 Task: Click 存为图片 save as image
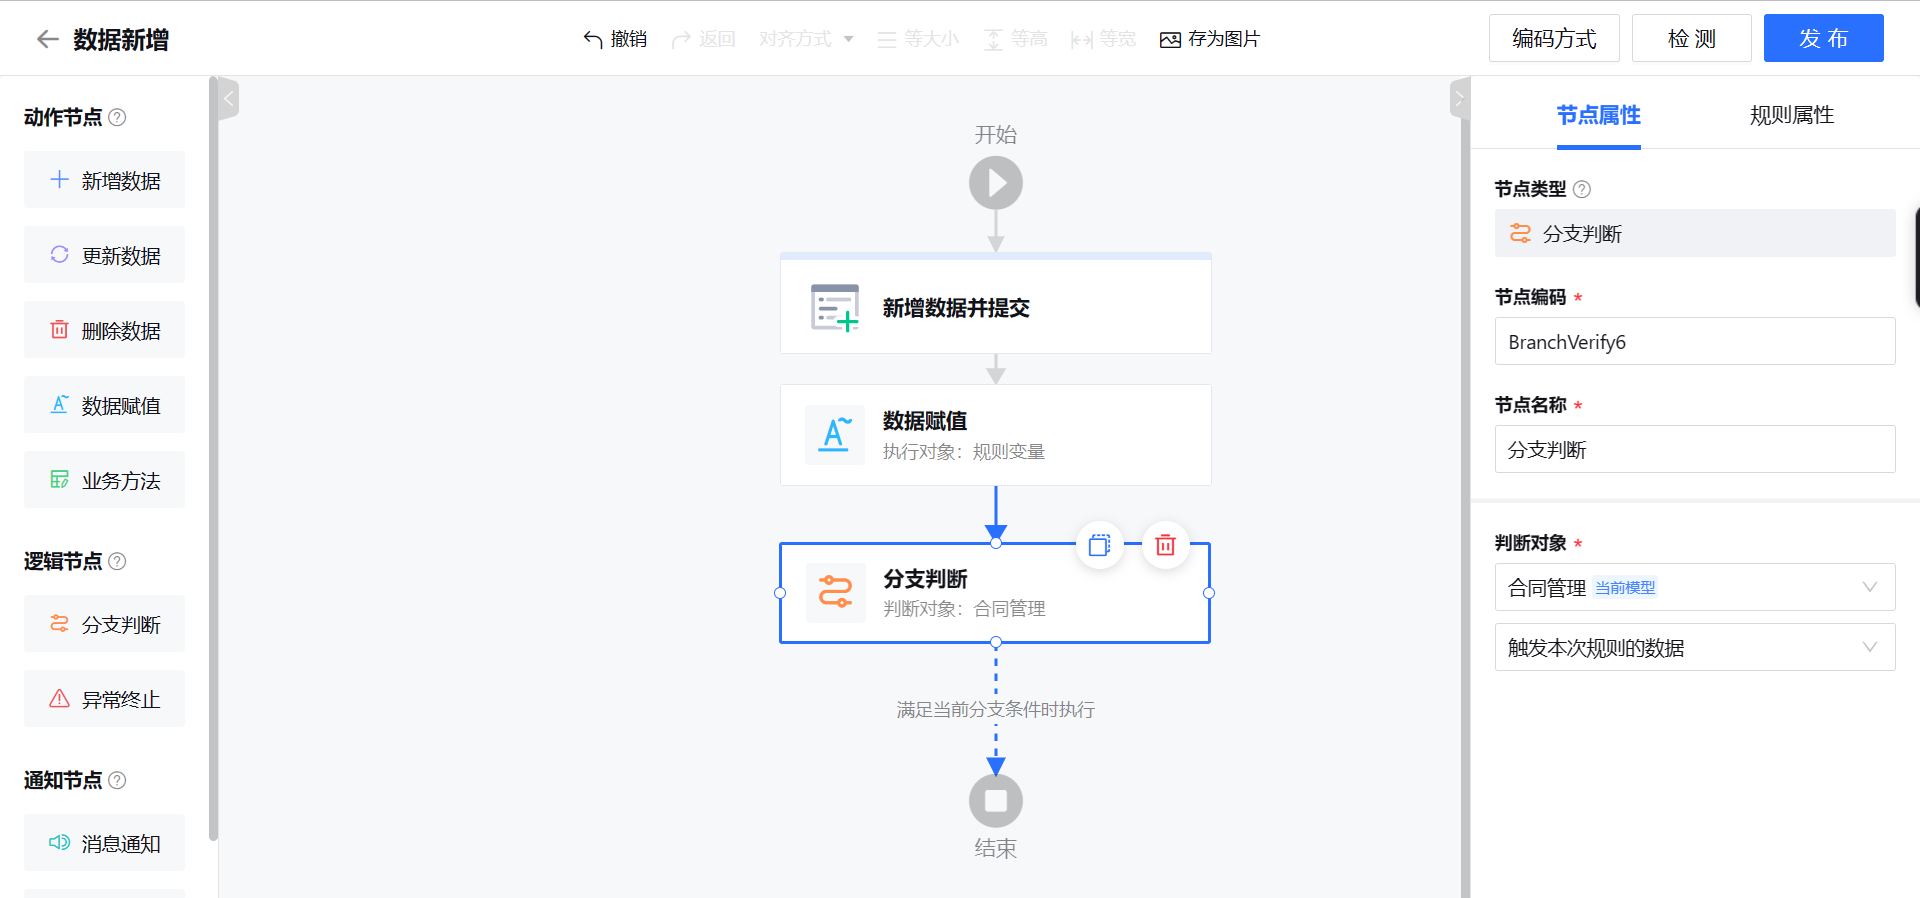(x=1210, y=39)
